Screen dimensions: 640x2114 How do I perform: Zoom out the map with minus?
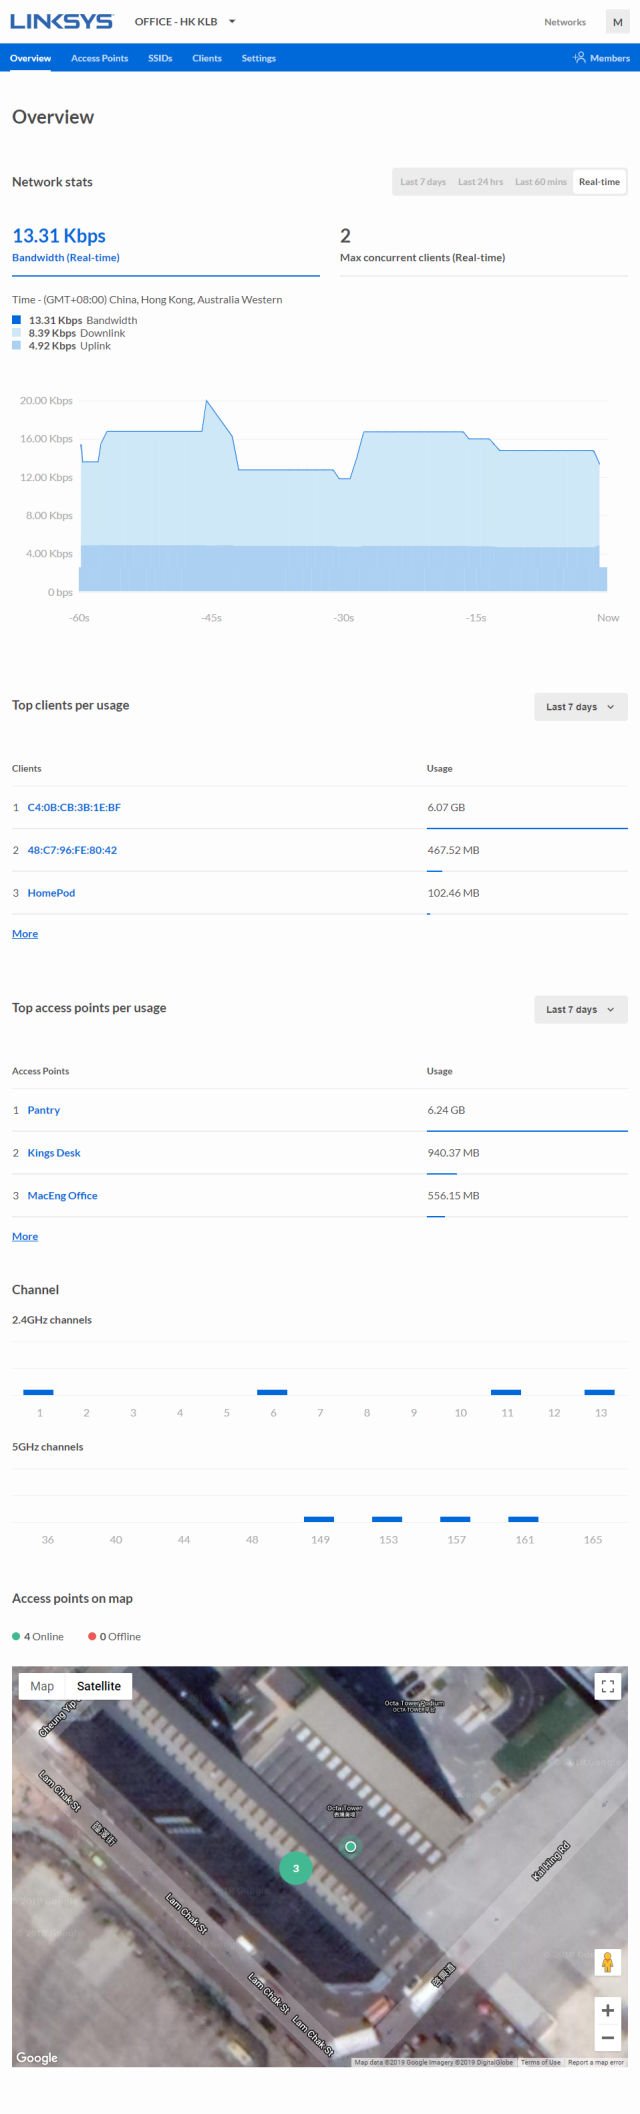coord(607,2037)
